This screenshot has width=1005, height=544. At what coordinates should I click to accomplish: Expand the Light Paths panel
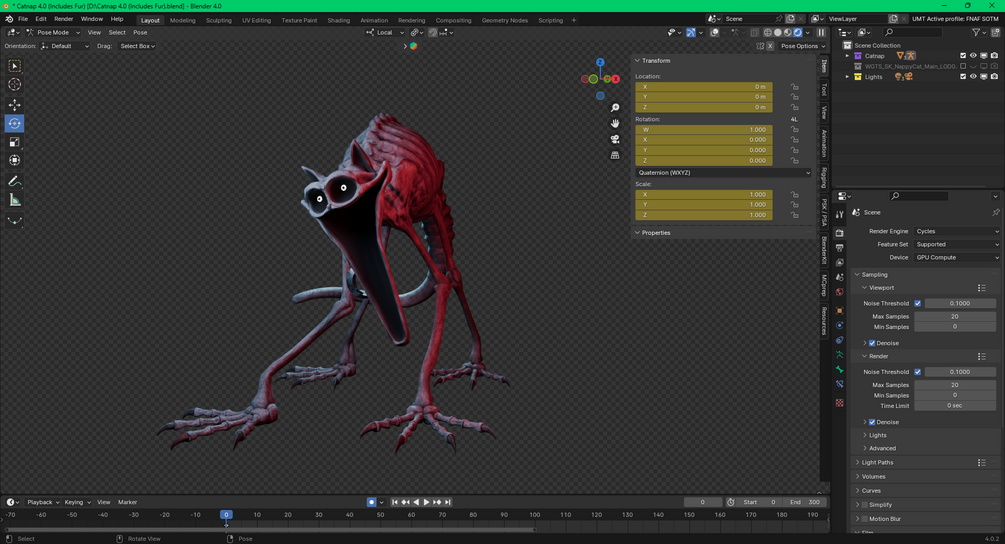[878, 462]
